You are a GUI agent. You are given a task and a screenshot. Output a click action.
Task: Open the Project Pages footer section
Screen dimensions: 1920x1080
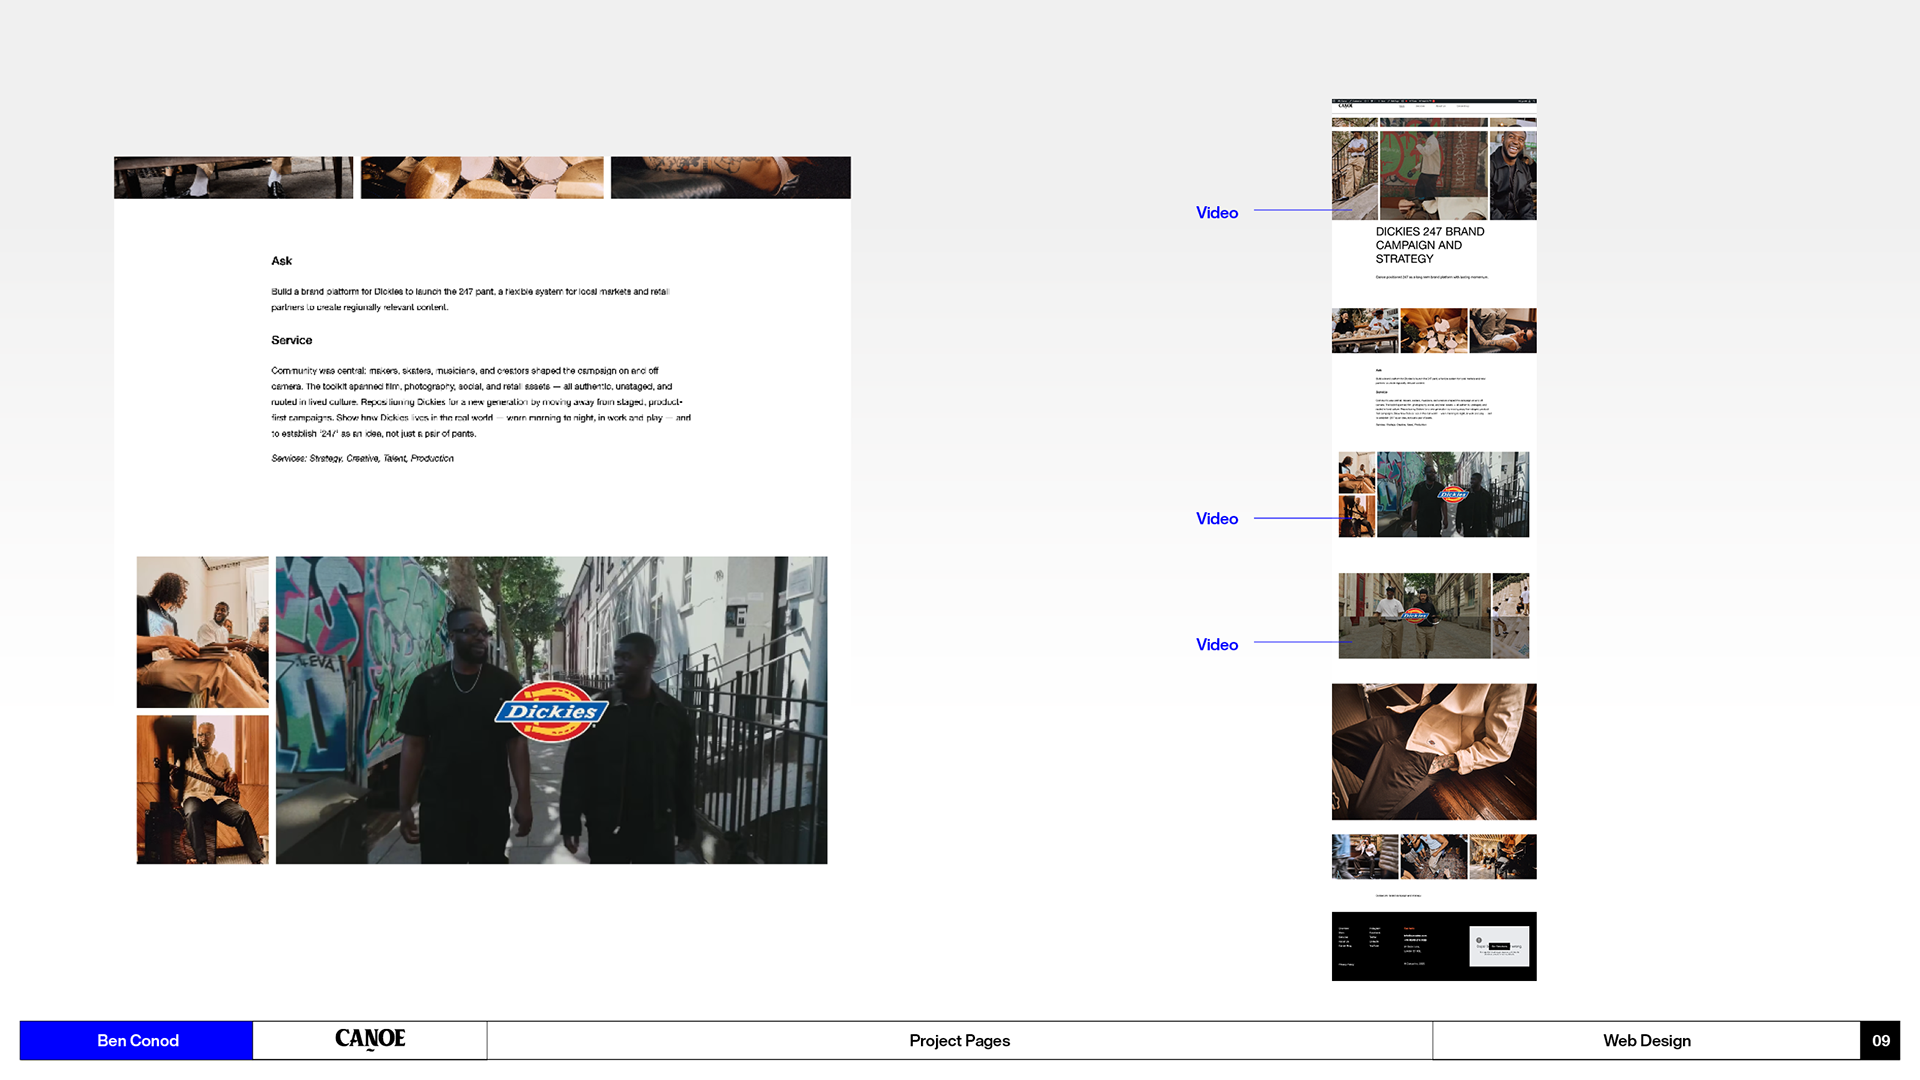959,1040
